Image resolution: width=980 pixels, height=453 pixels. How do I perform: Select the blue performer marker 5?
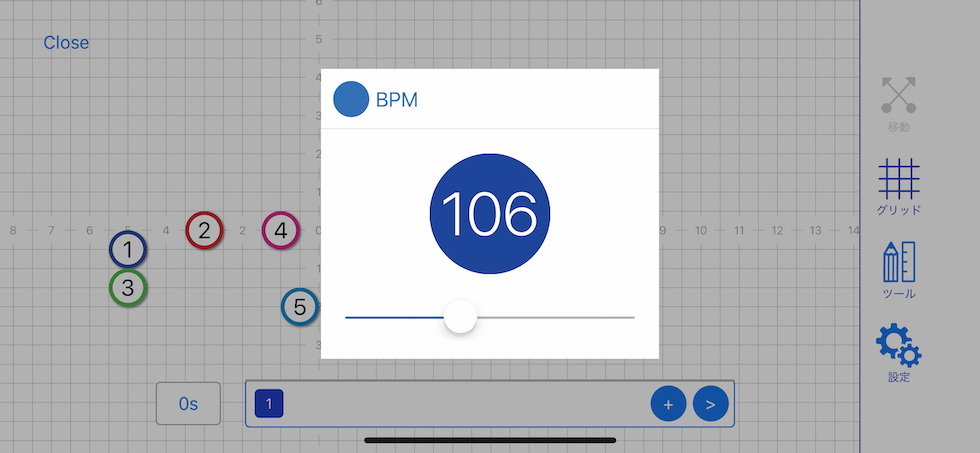pos(299,307)
